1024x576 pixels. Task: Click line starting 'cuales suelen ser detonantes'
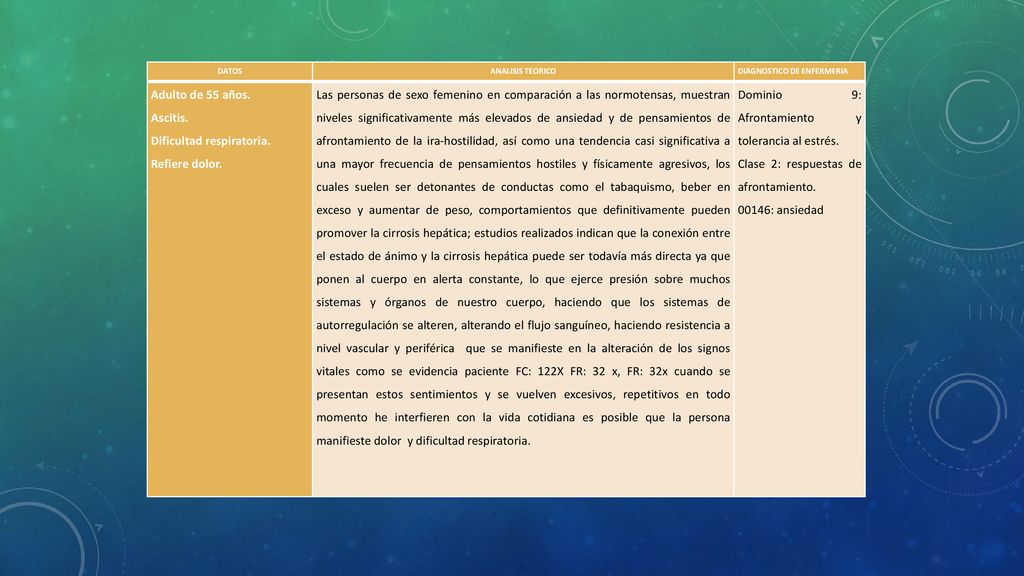(523, 187)
